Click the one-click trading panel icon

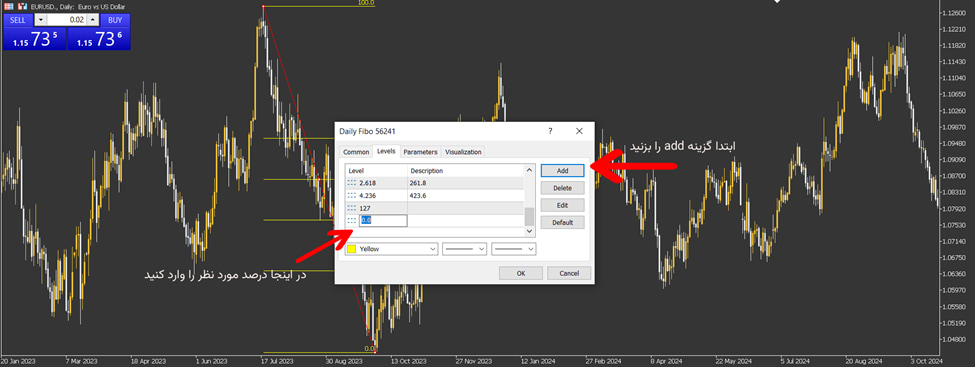pyautogui.click(x=9, y=5)
